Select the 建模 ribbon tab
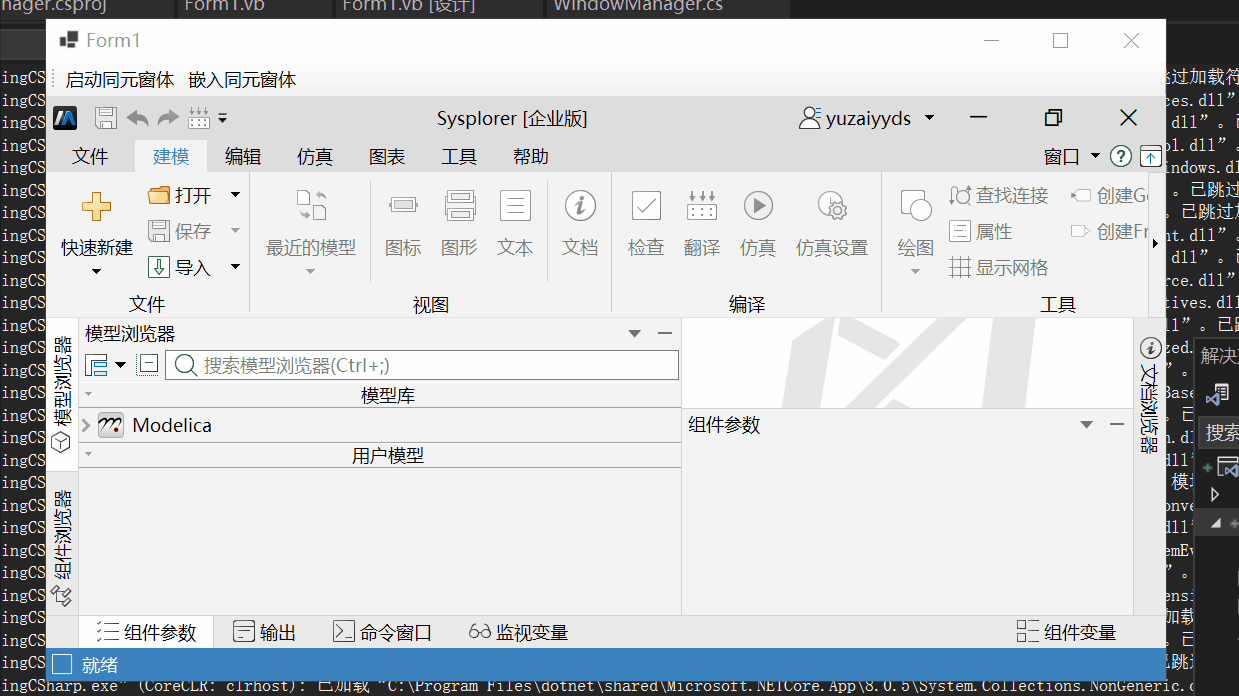The image size is (1239, 696). click(x=171, y=157)
